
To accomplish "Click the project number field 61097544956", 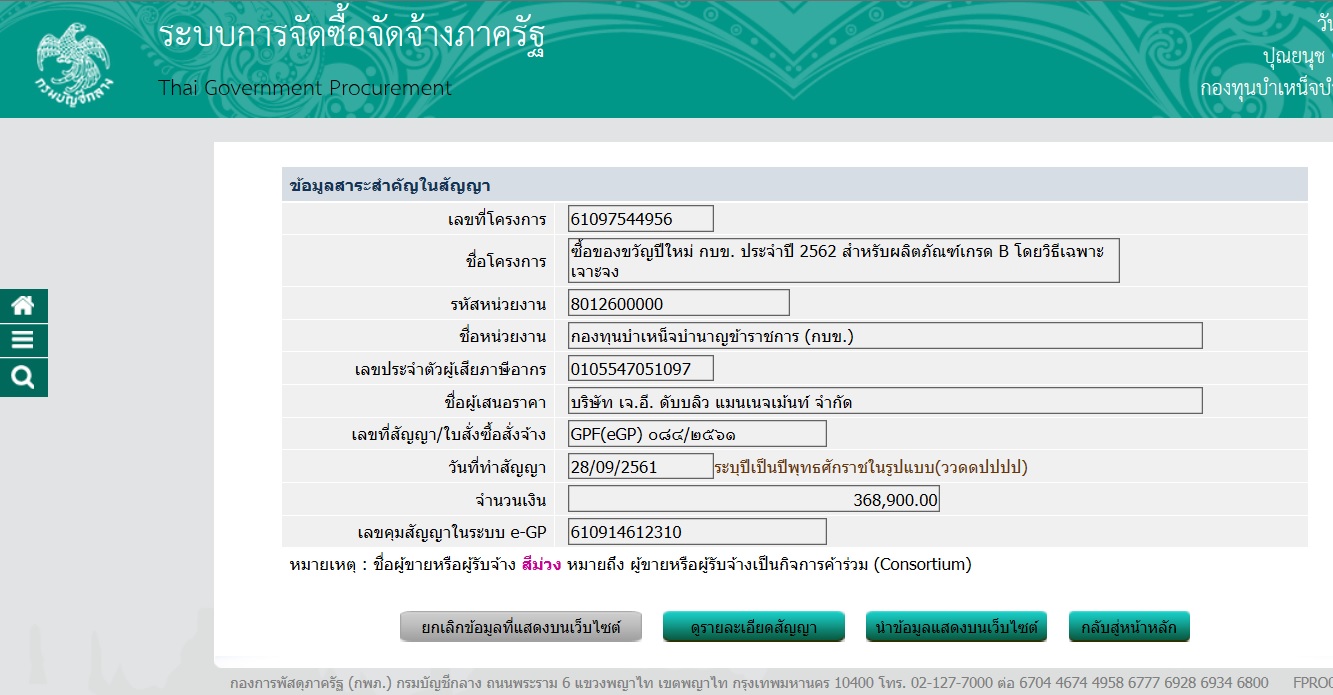I will (640, 219).
